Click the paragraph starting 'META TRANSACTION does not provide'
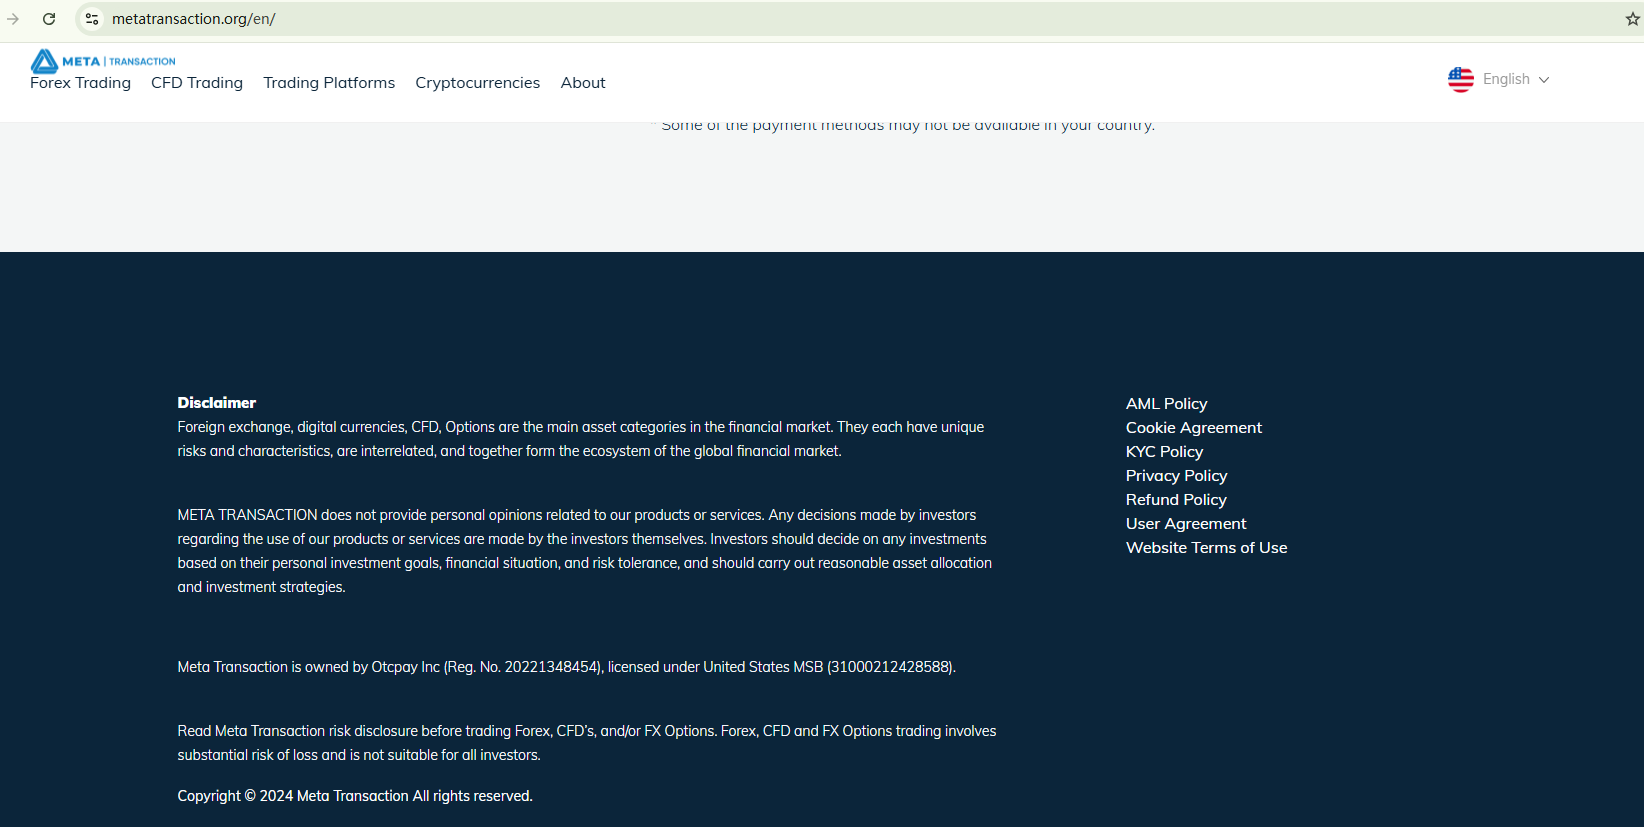 (585, 551)
